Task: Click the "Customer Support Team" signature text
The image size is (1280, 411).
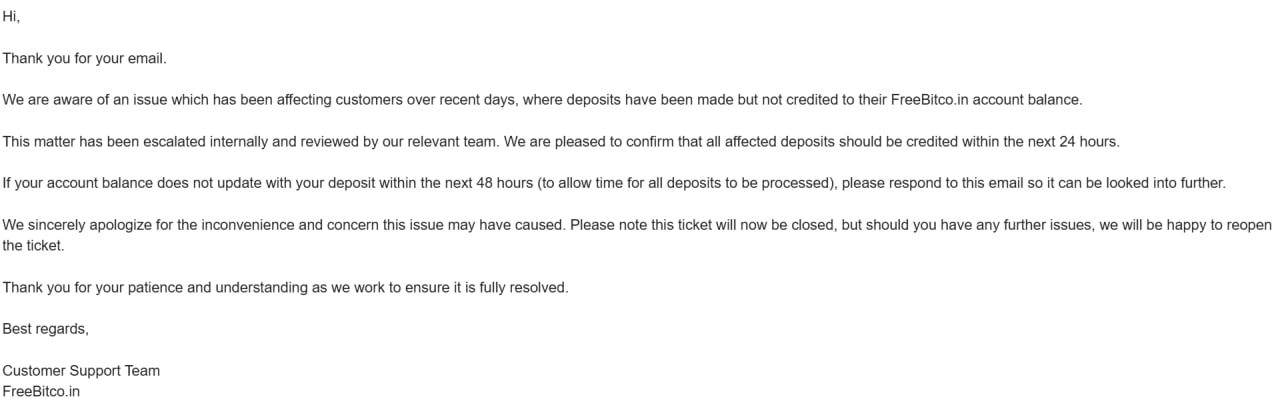Action: 81,370
